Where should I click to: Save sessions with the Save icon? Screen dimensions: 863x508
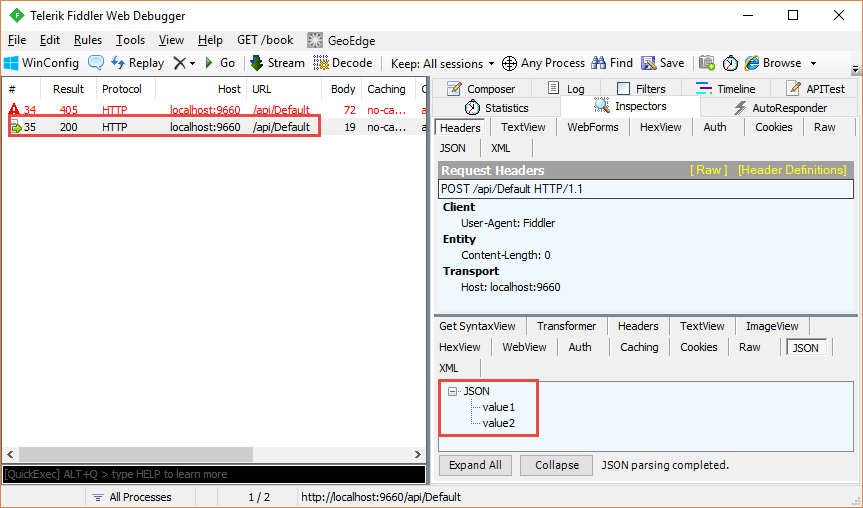coord(663,63)
